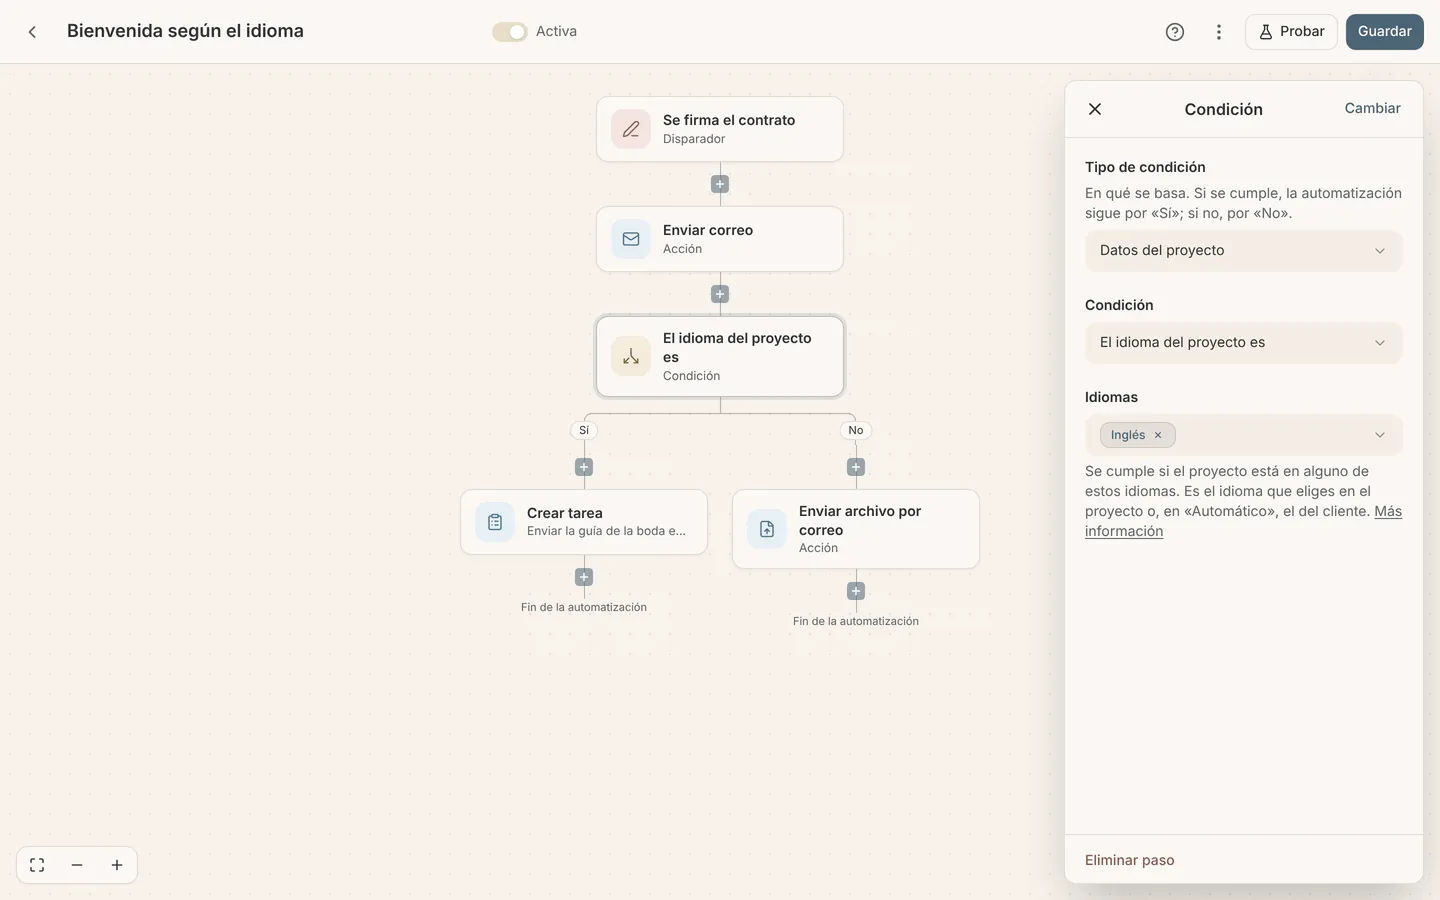The width and height of the screenshot is (1440, 900).
Task: Add step between Enviar correo and condition
Action: pyautogui.click(x=720, y=294)
